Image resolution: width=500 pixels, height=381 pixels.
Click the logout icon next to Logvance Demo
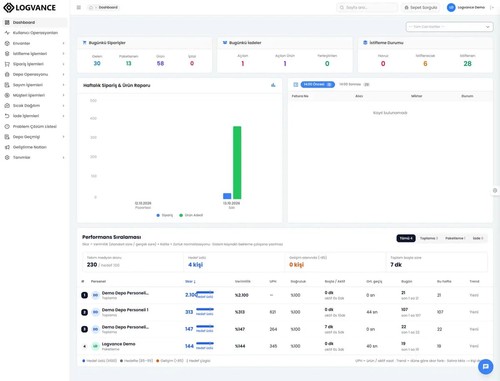492,7
